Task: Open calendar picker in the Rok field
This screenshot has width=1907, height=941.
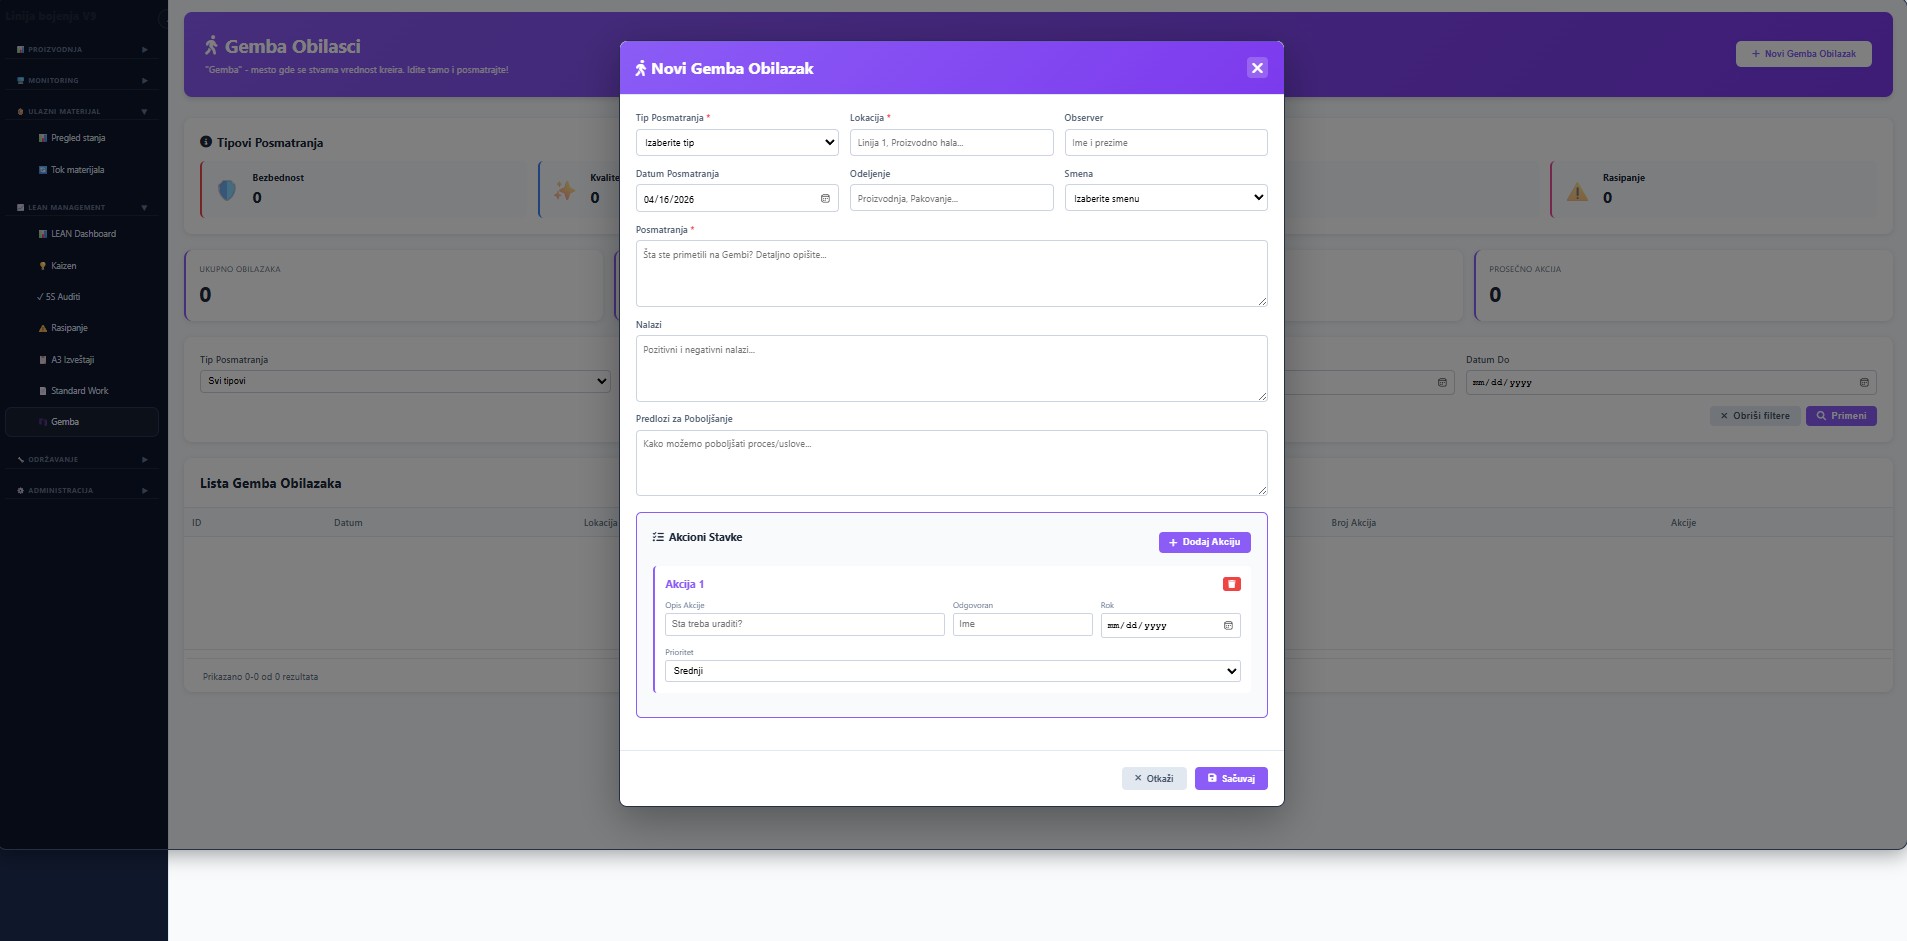Action: coord(1228,625)
